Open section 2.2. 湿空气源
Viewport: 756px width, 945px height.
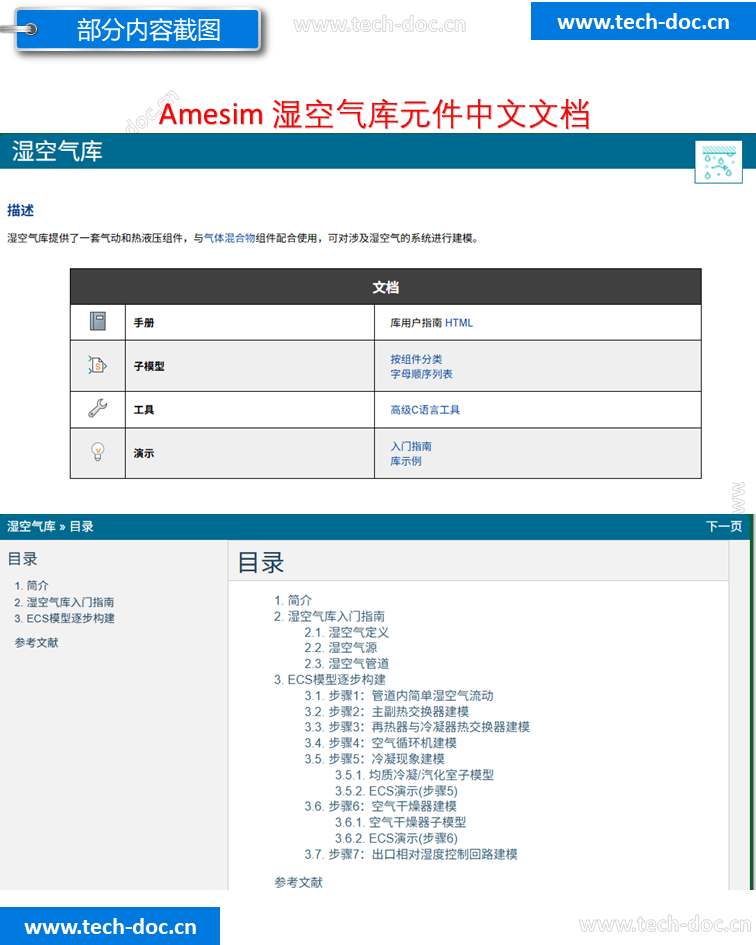click(341, 648)
